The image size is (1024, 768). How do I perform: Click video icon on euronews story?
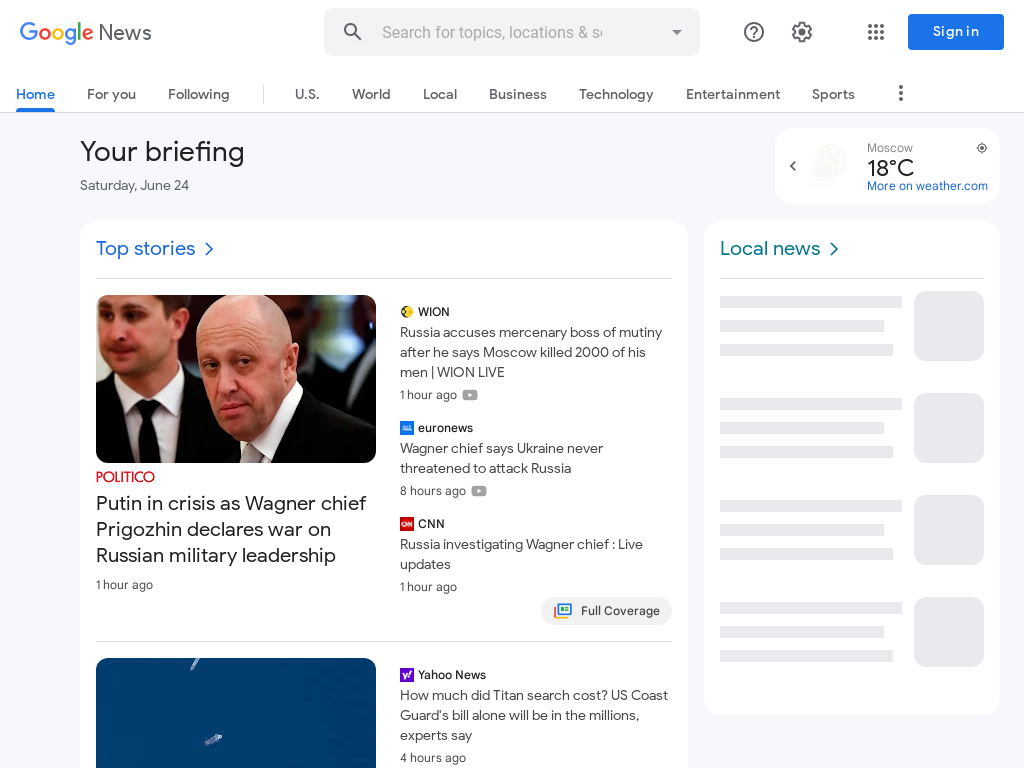479,491
